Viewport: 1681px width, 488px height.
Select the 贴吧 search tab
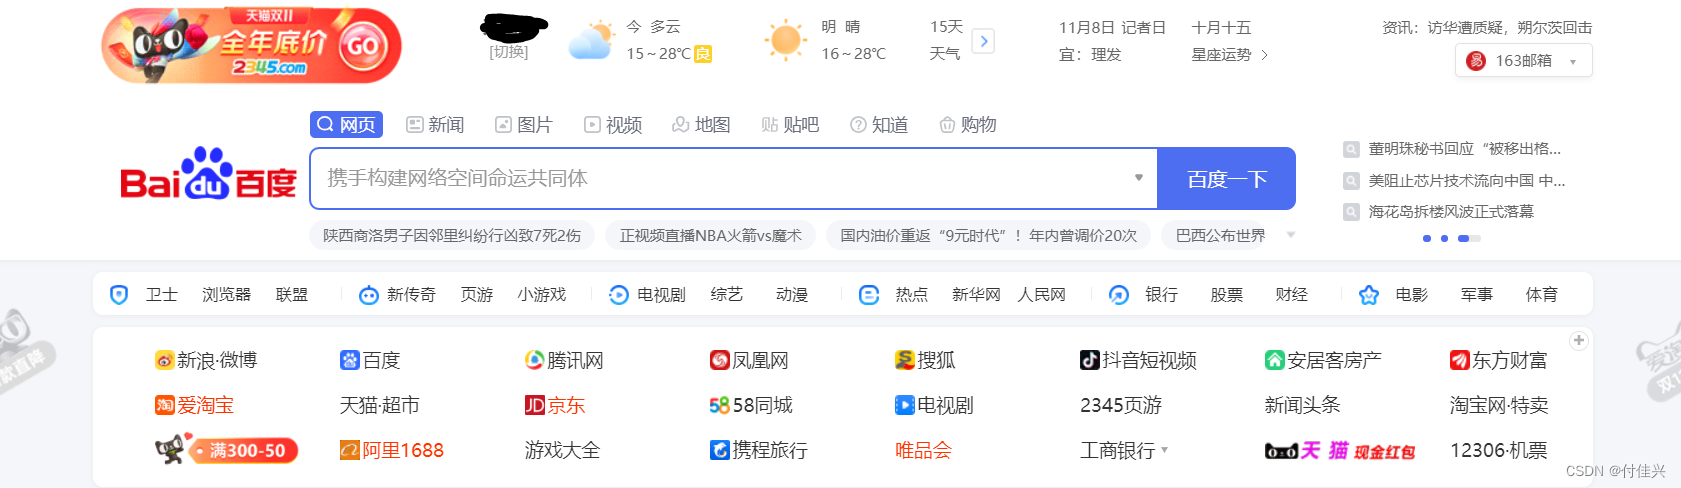pos(790,124)
